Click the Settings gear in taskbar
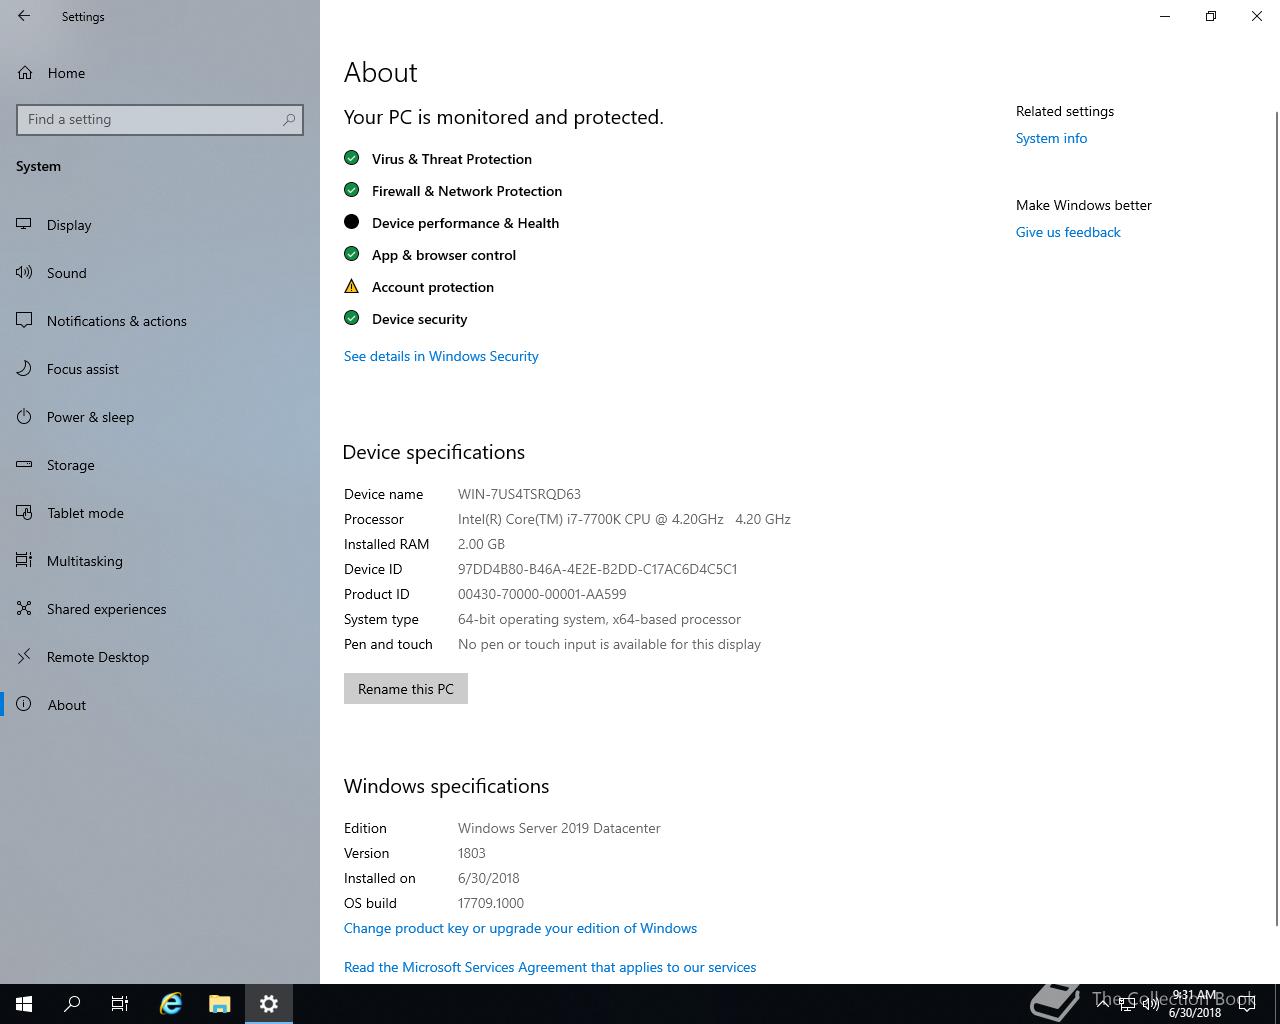This screenshot has height=1024, width=1280. tap(269, 1004)
